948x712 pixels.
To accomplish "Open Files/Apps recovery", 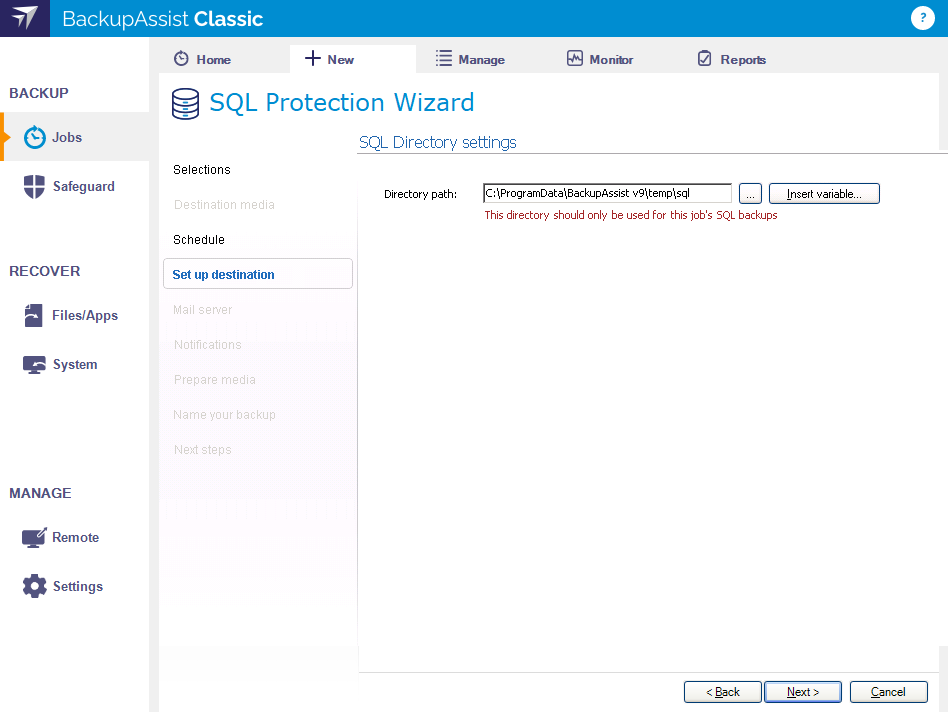I will point(85,316).
